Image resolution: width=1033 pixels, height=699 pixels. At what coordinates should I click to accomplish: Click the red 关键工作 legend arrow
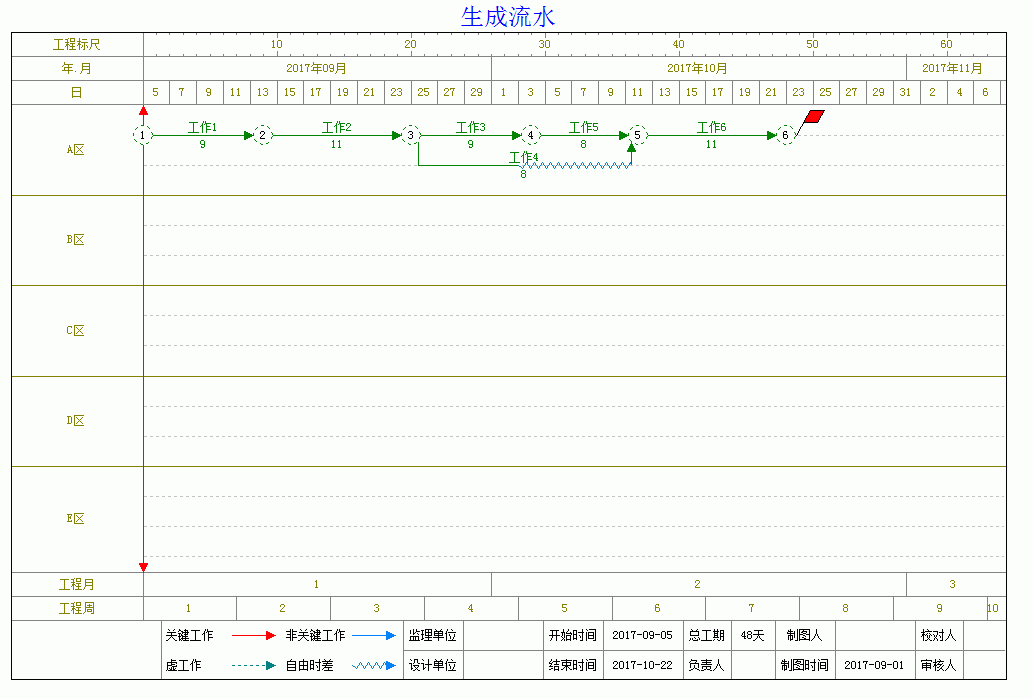[x=254, y=636]
